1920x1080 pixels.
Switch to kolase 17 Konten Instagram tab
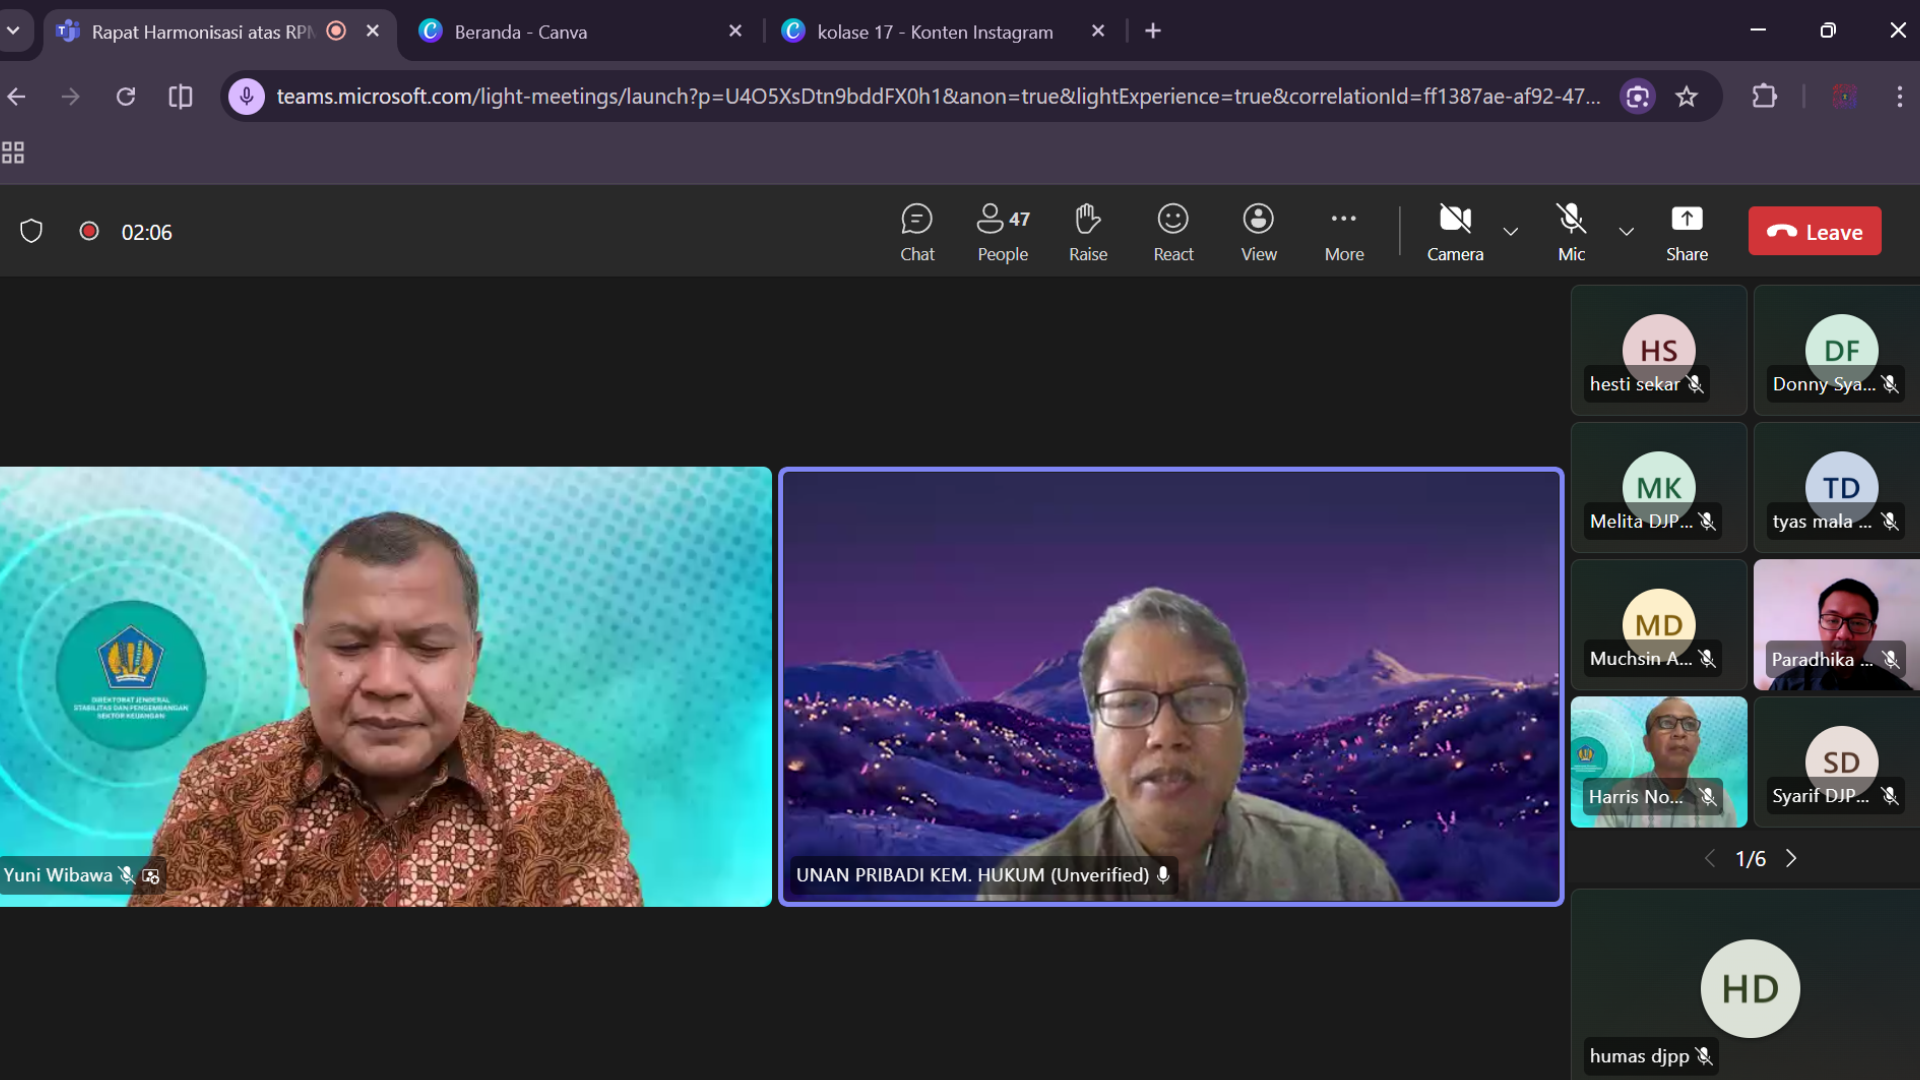[934, 32]
